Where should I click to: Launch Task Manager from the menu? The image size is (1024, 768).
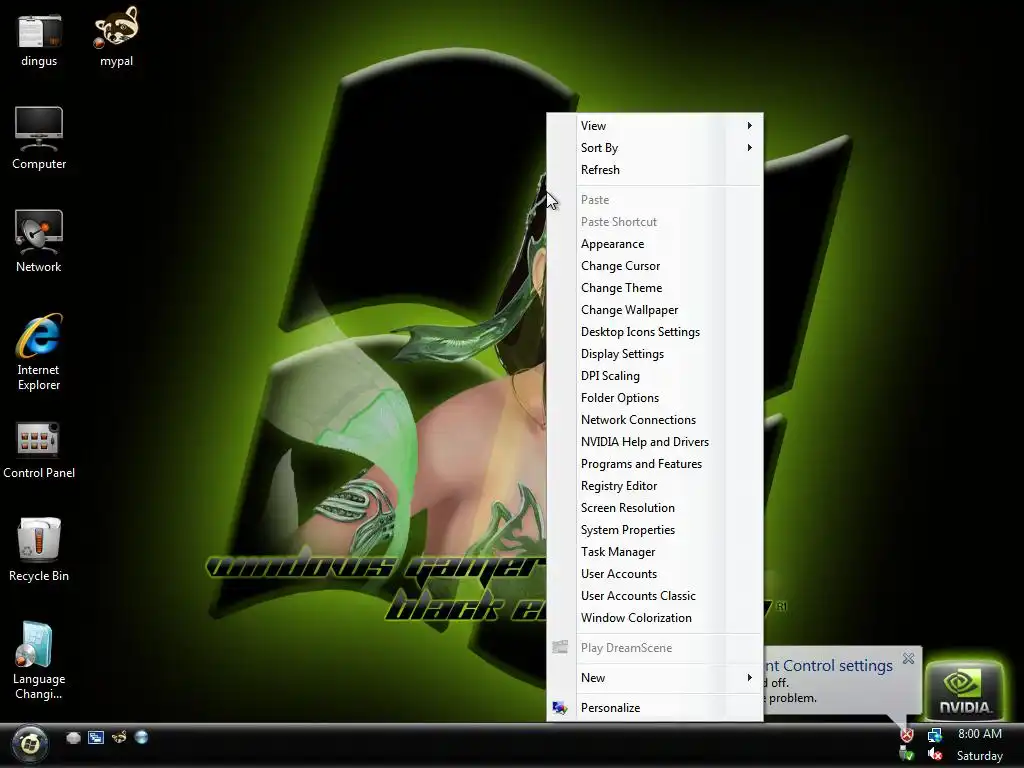(x=654, y=552)
